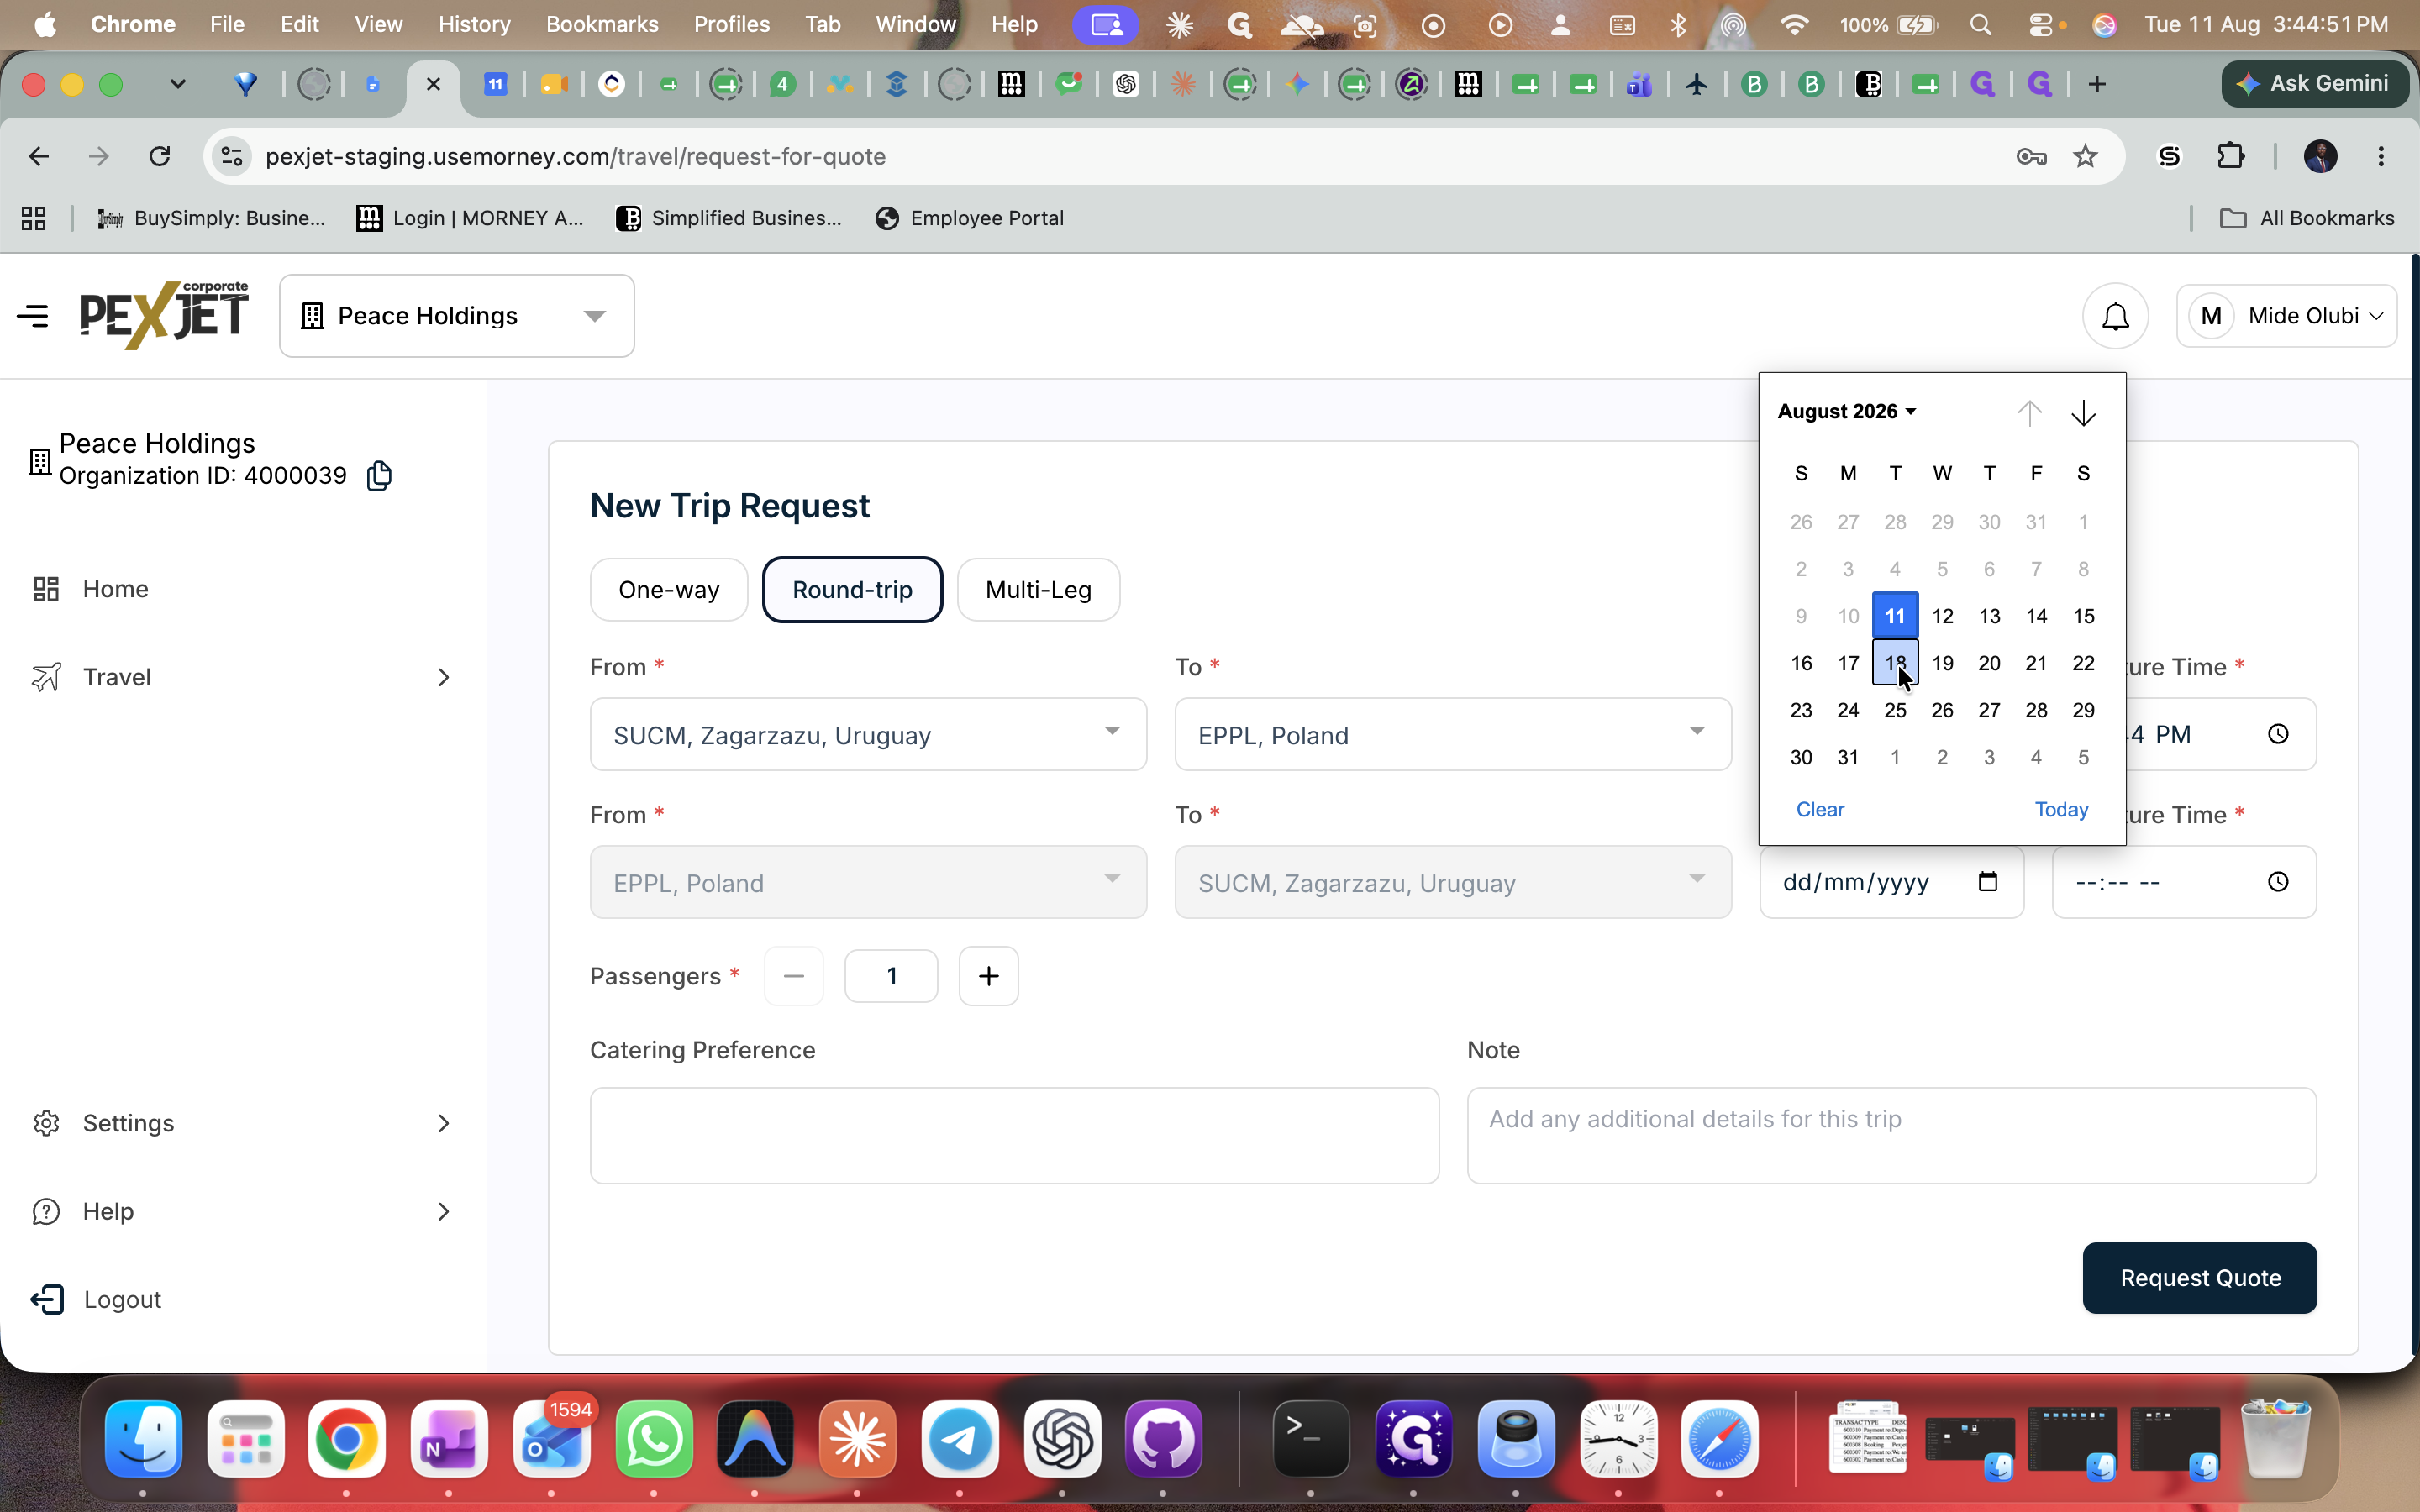This screenshot has height=1512, width=2420.
Task: Open a new browser tab
Action: pyautogui.click(x=2097, y=84)
